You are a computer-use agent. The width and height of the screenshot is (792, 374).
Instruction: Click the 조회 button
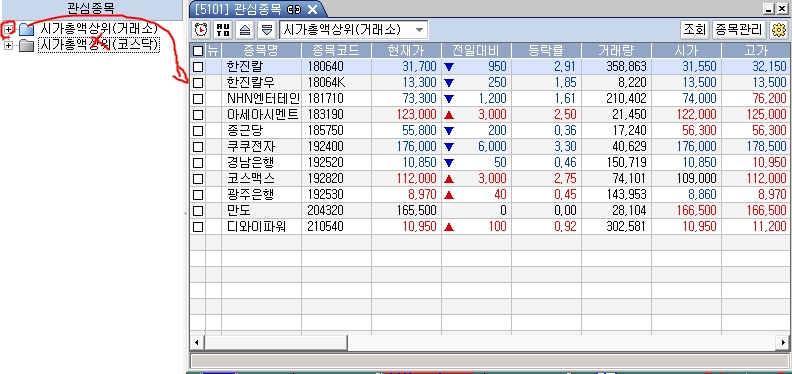point(695,30)
